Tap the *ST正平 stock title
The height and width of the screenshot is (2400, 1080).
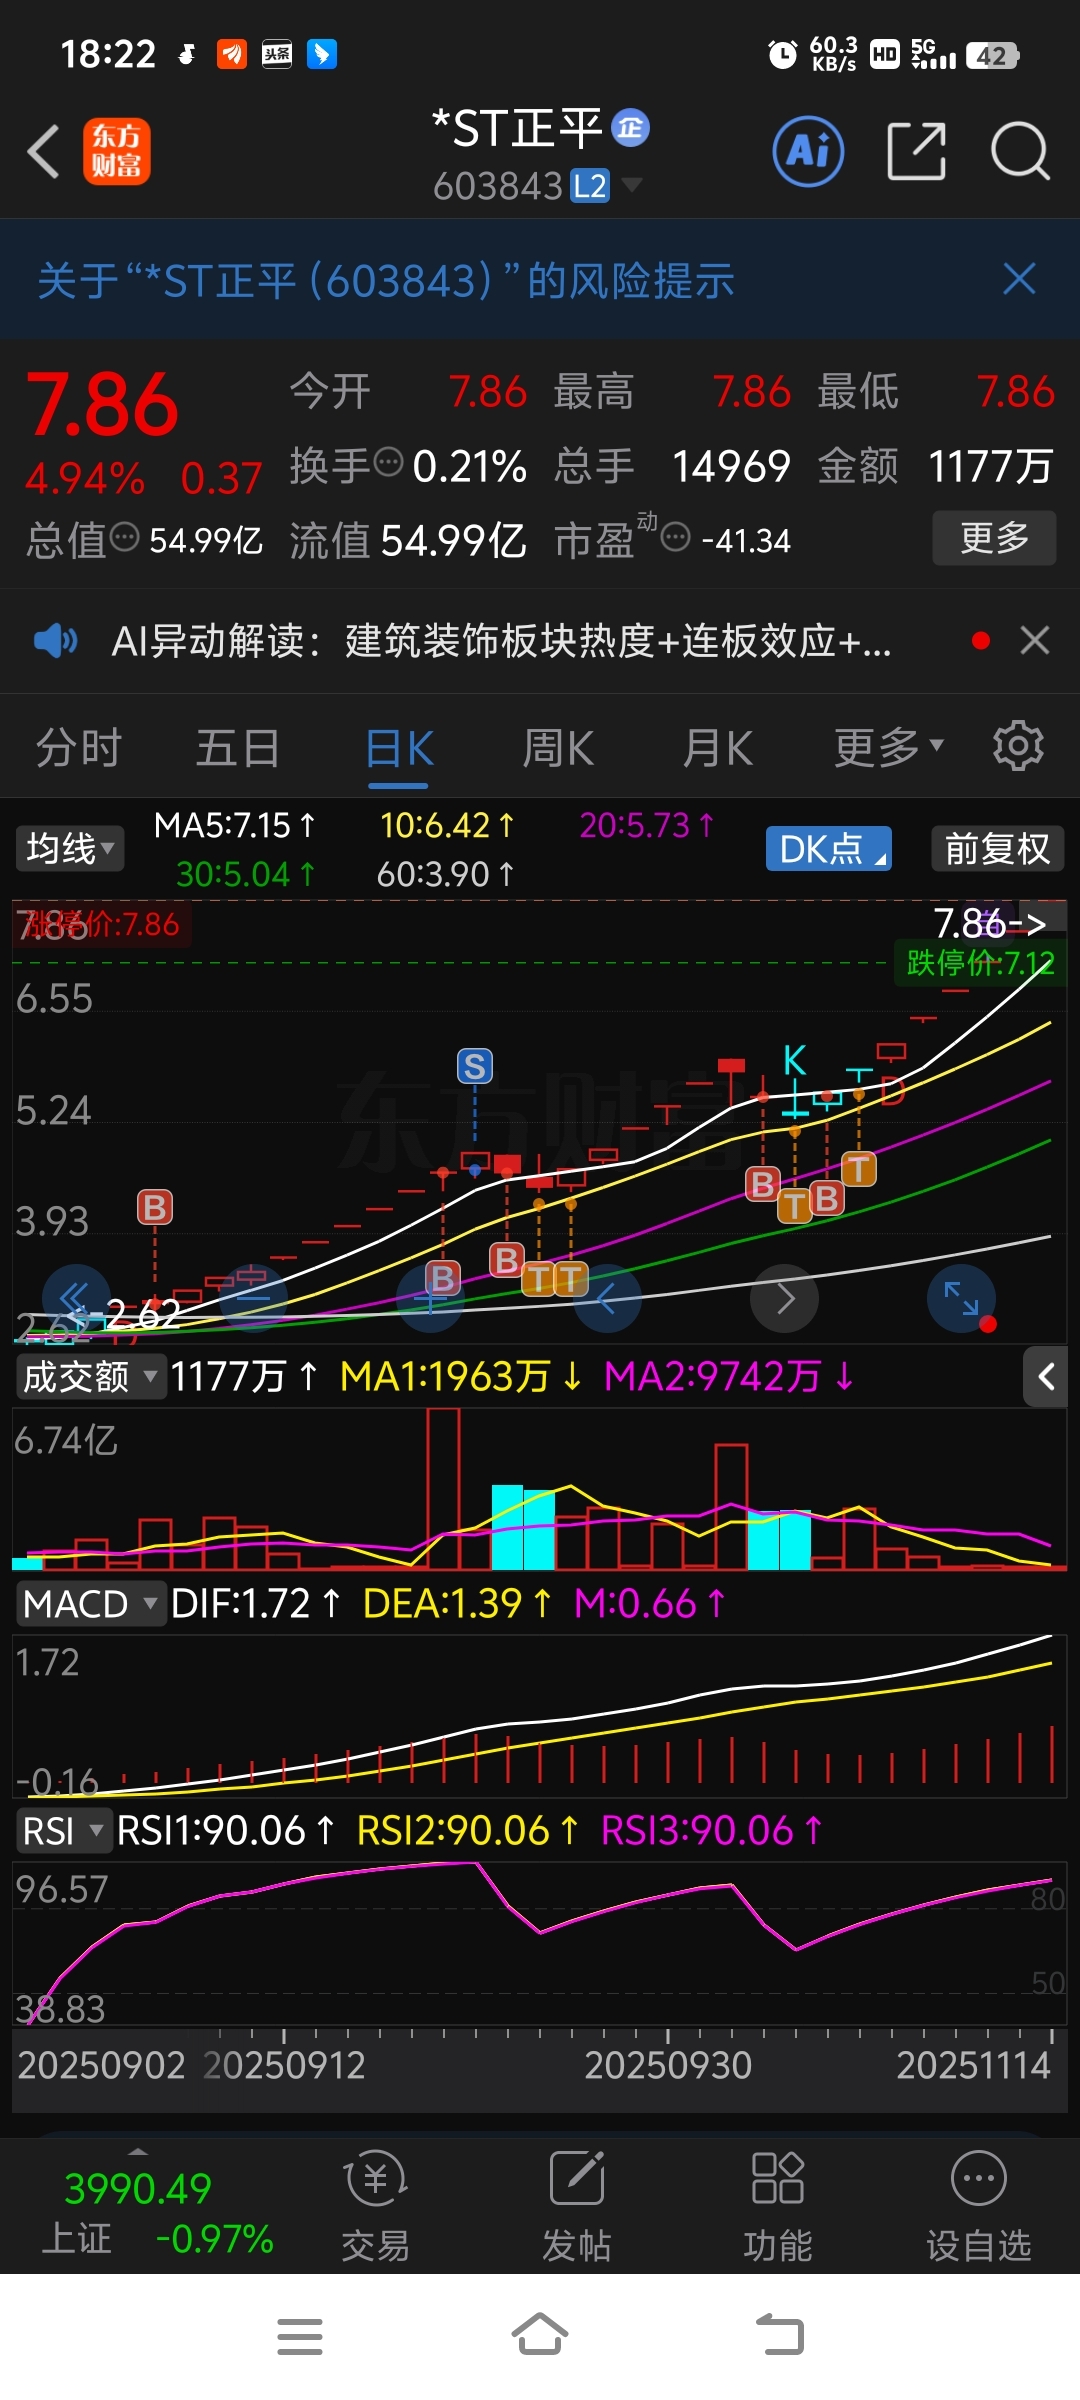pyautogui.click(x=517, y=129)
